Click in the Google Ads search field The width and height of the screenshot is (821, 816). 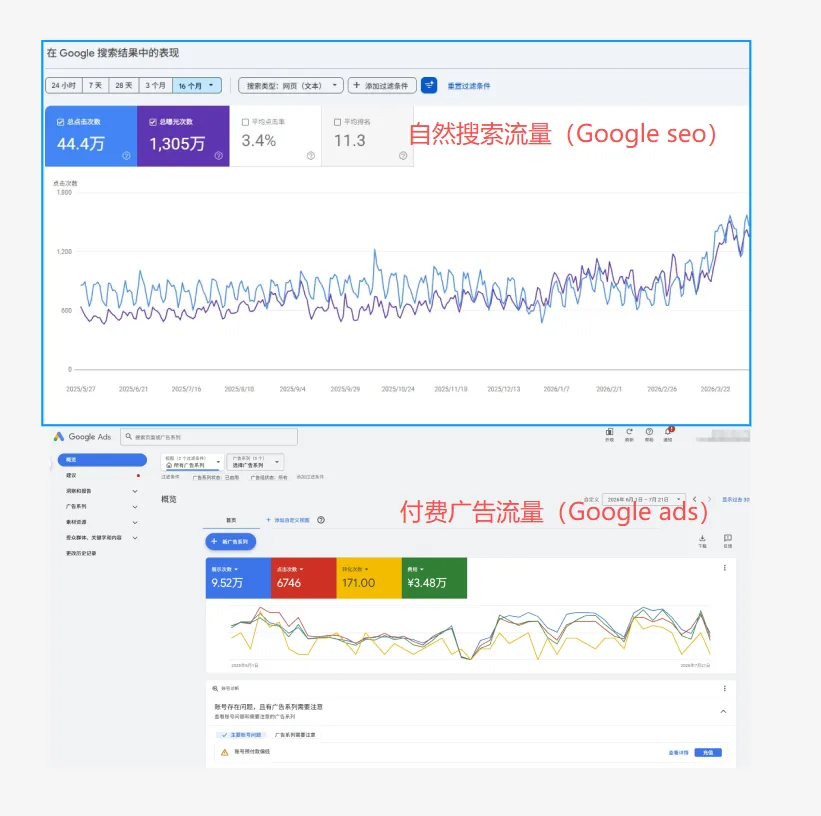coord(209,437)
